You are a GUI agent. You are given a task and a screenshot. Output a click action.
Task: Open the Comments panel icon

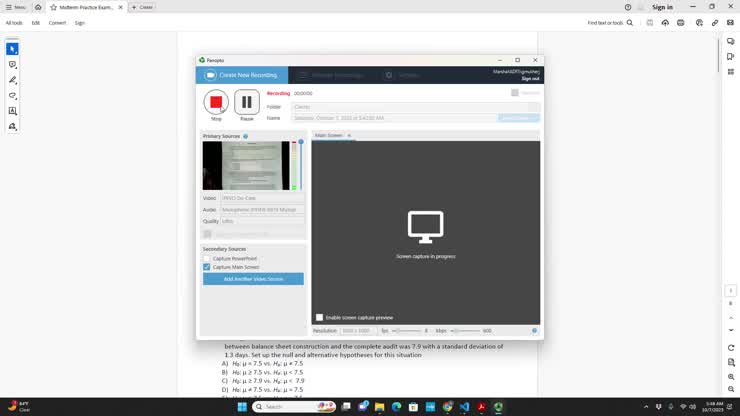pyautogui.click(x=731, y=42)
